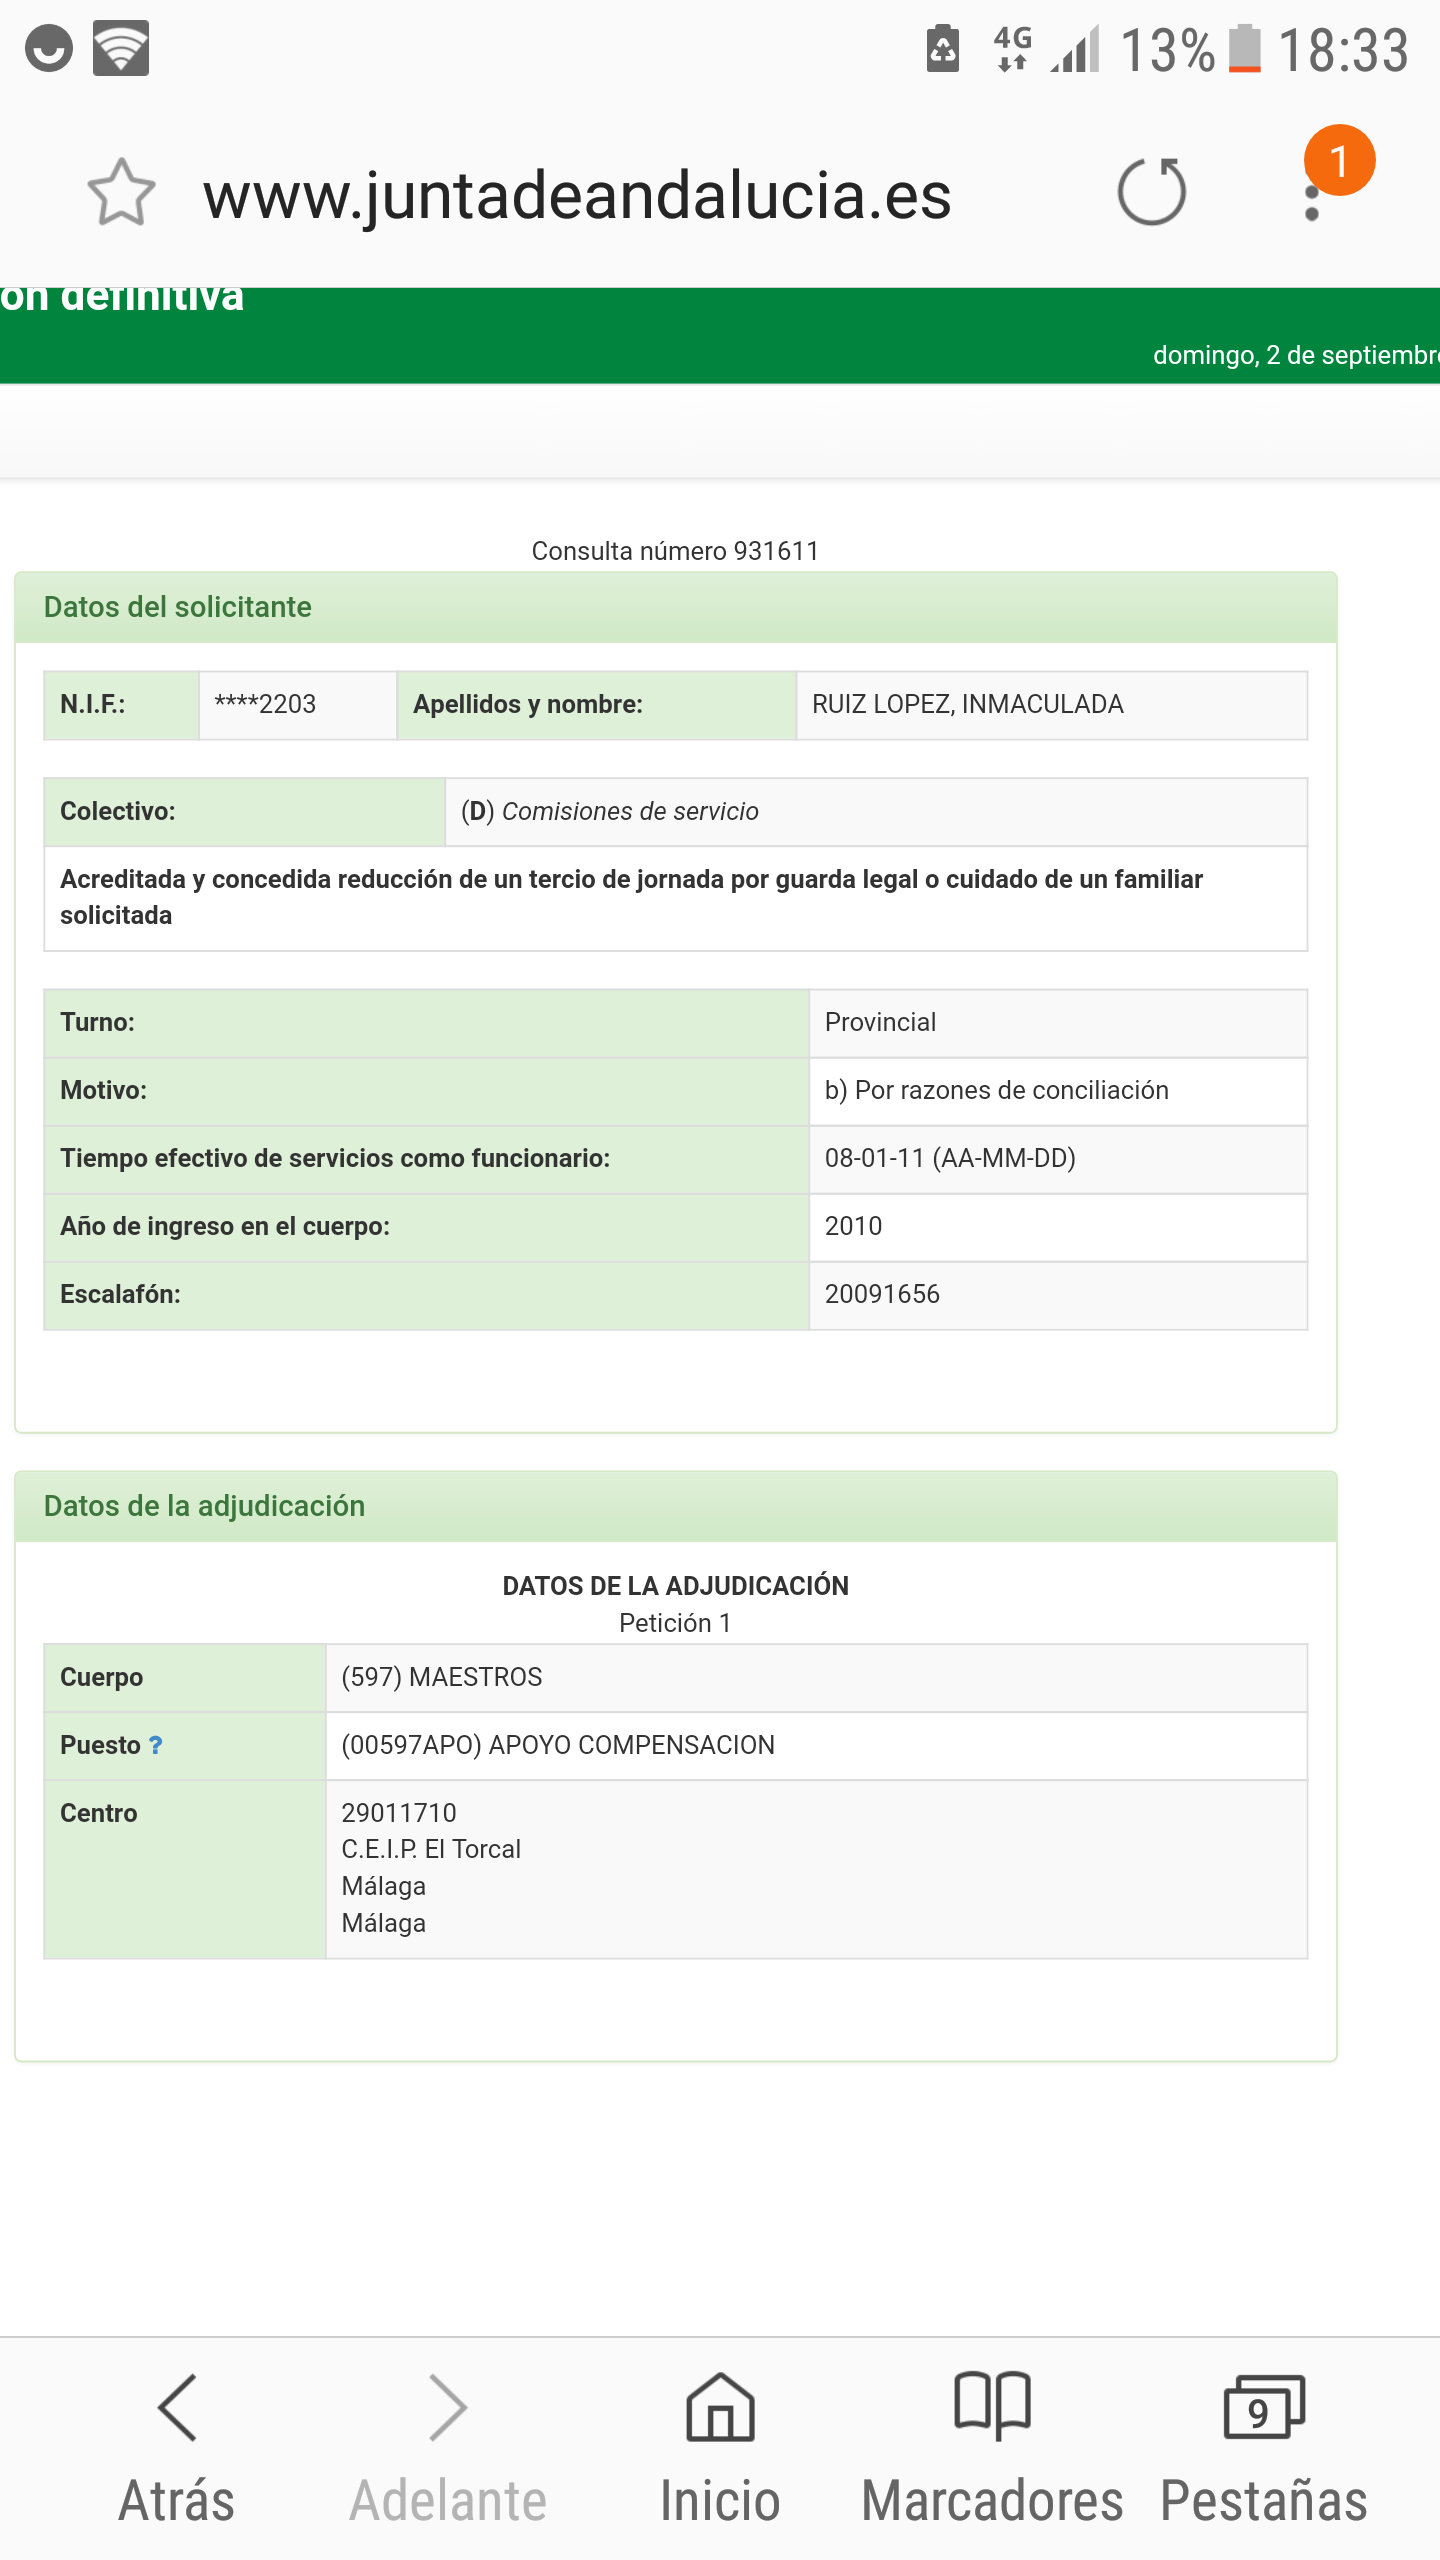Tap the www.juntadeandalucia.es address bar

coord(577,195)
